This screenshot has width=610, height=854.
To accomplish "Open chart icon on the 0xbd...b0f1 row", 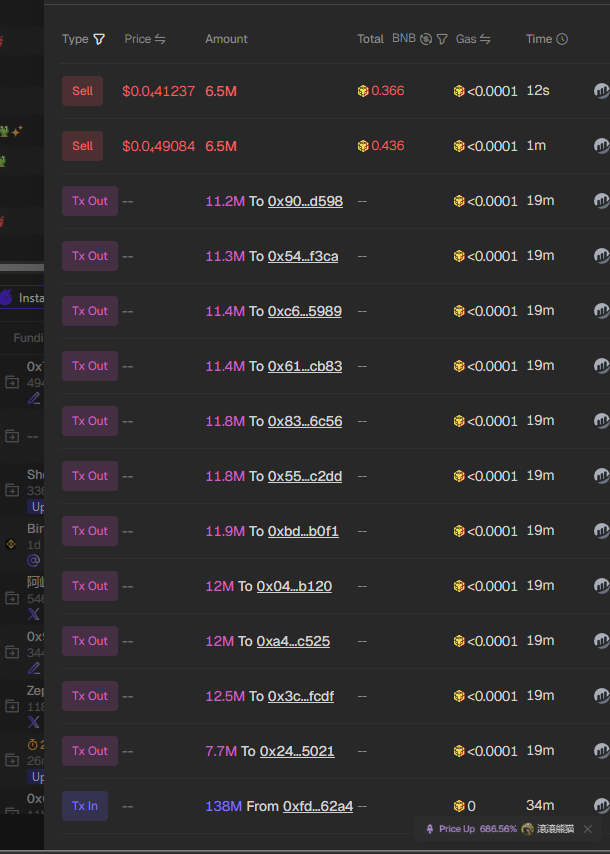I will [601, 531].
